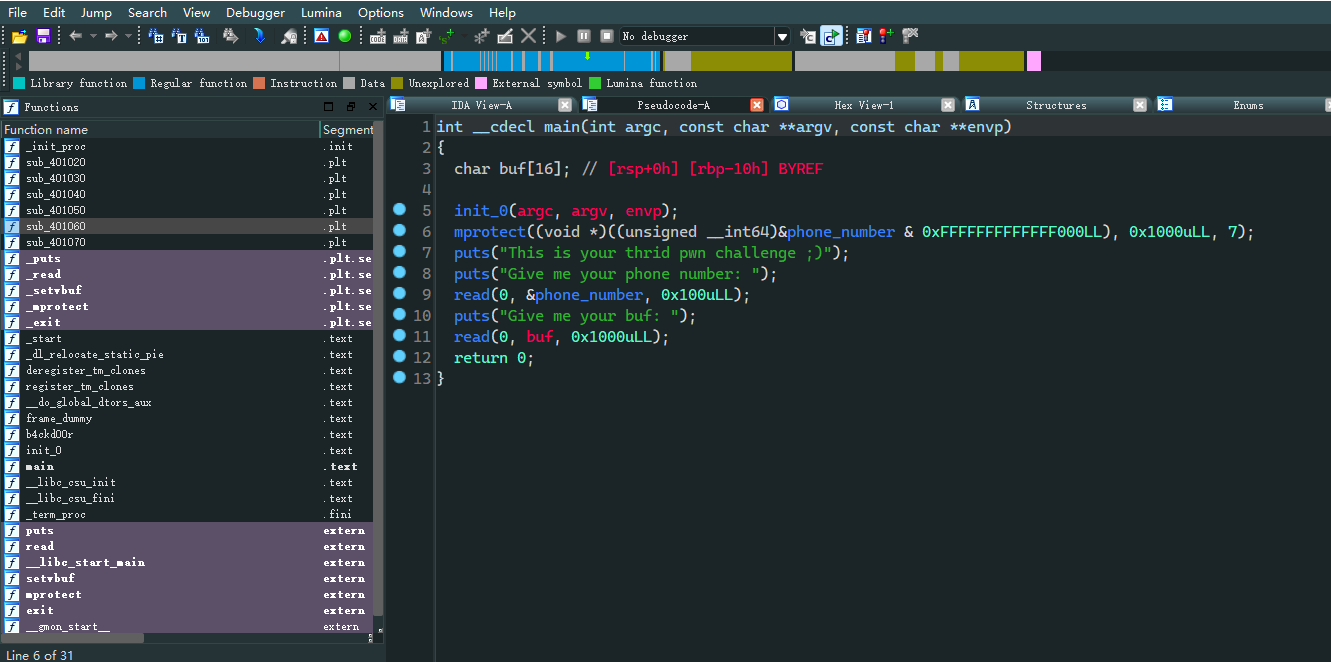Select b4ckd00r in the functions list
Image resolution: width=1331 pixels, height=662 pixels.
[x=49, y=434]
